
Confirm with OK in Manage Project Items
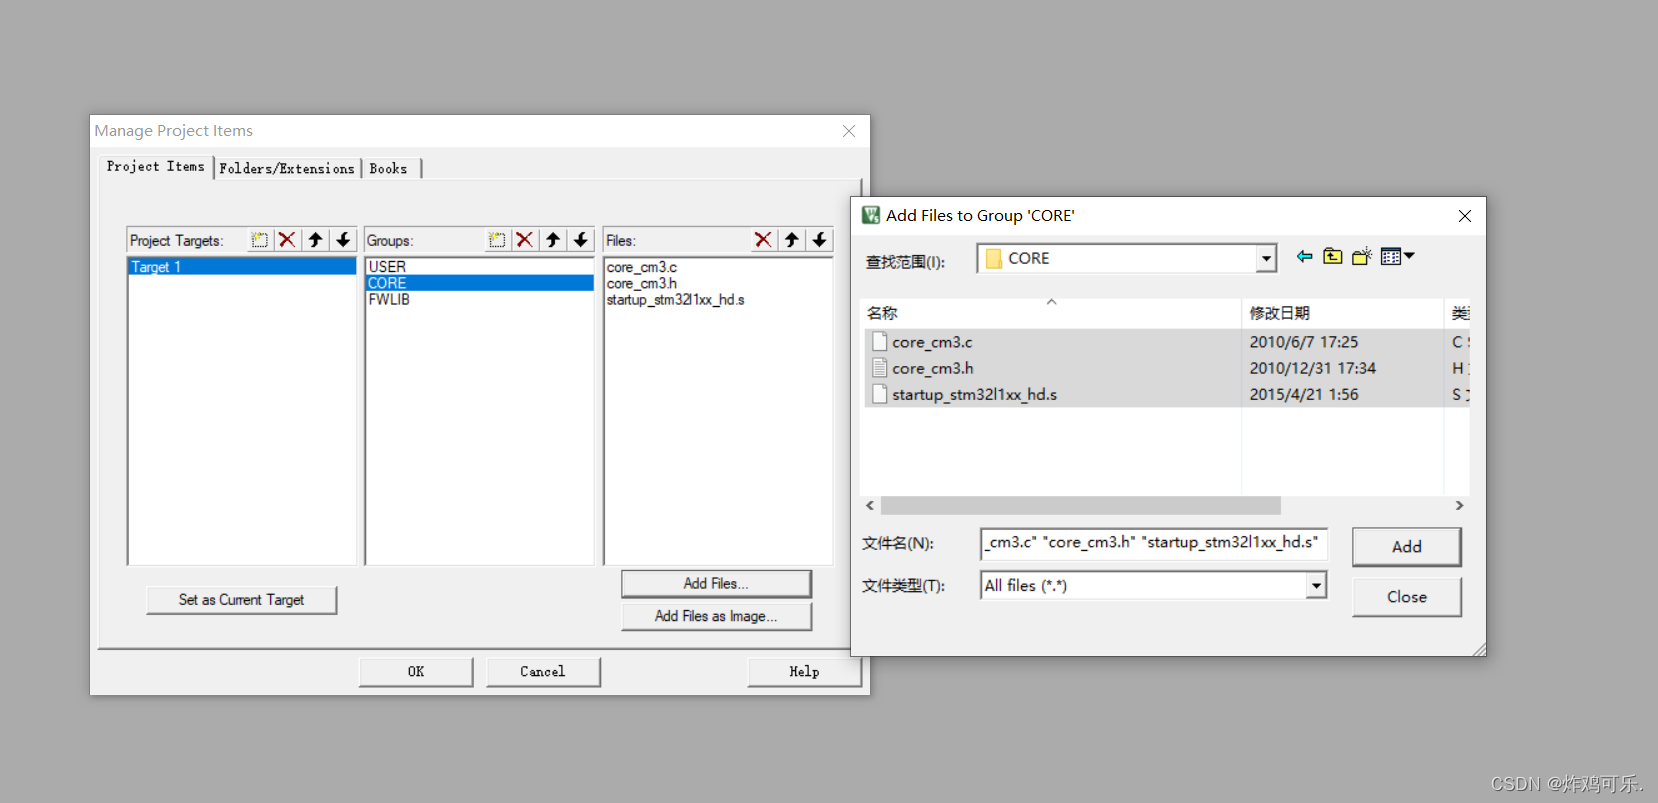click(x=416, y=672)
